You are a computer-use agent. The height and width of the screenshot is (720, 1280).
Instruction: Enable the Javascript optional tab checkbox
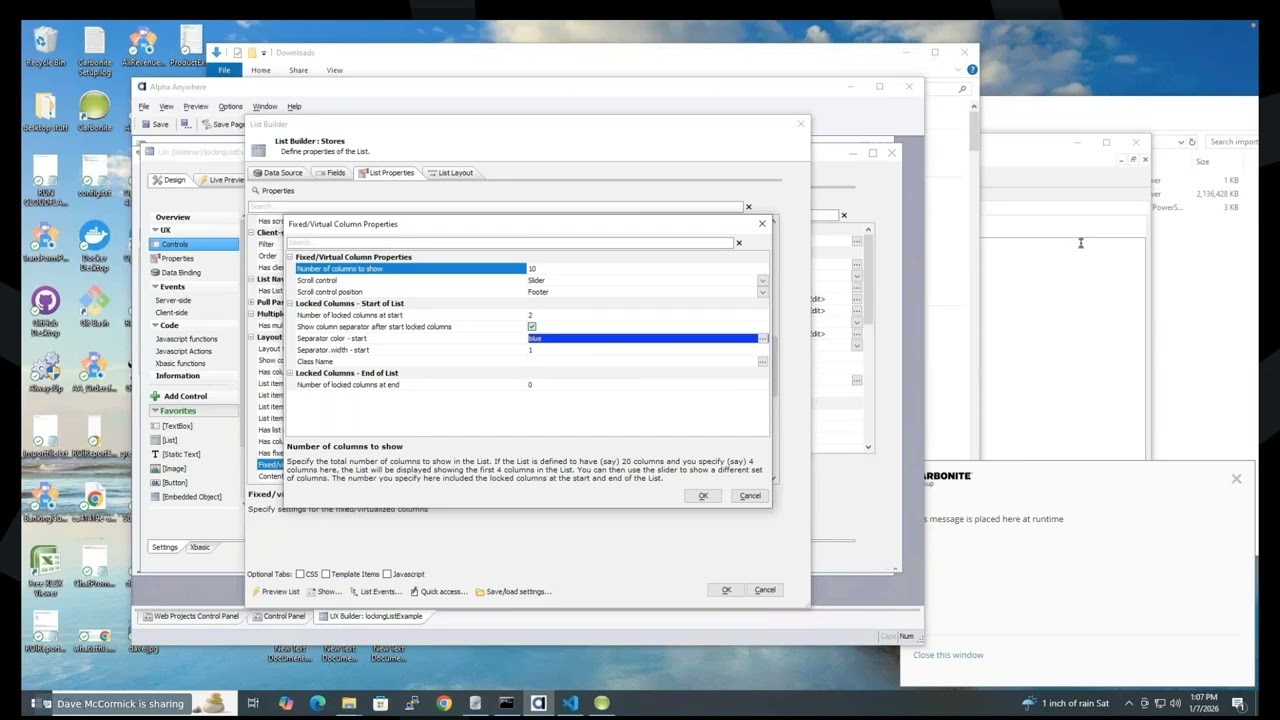(x=387, y=574)
